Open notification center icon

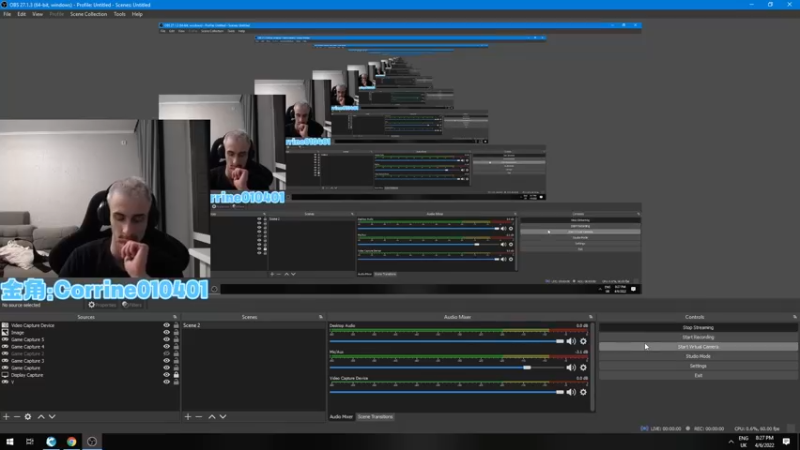coord(786,441)
